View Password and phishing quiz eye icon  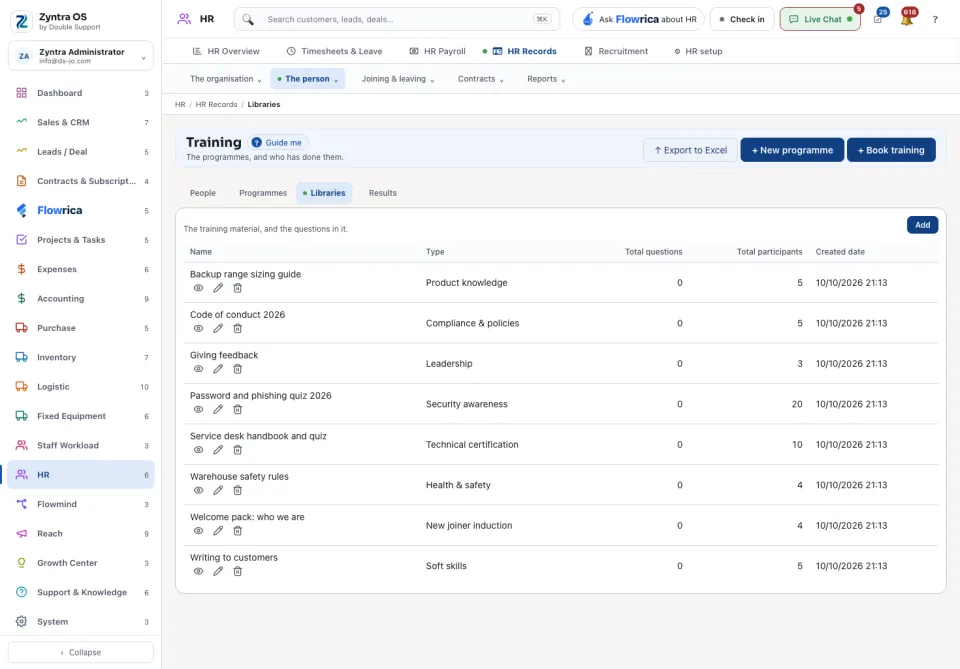point(198,409)
